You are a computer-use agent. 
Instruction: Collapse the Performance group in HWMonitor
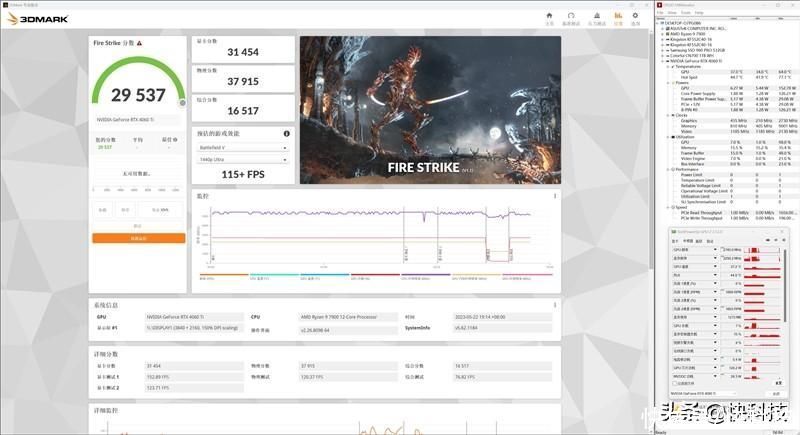(x=668, y=169)
